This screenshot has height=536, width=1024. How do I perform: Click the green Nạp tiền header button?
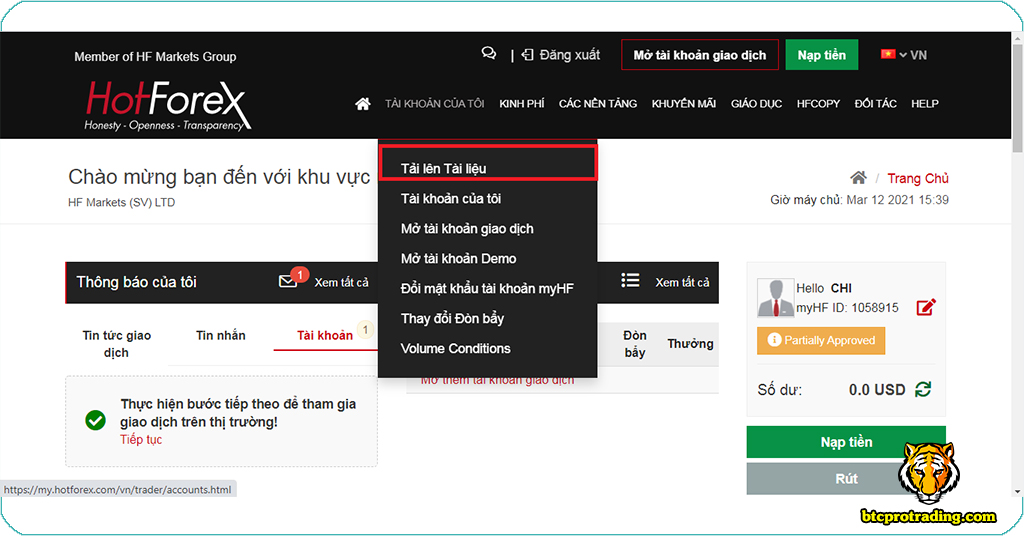pyautogui.click(x=821, y=55)
